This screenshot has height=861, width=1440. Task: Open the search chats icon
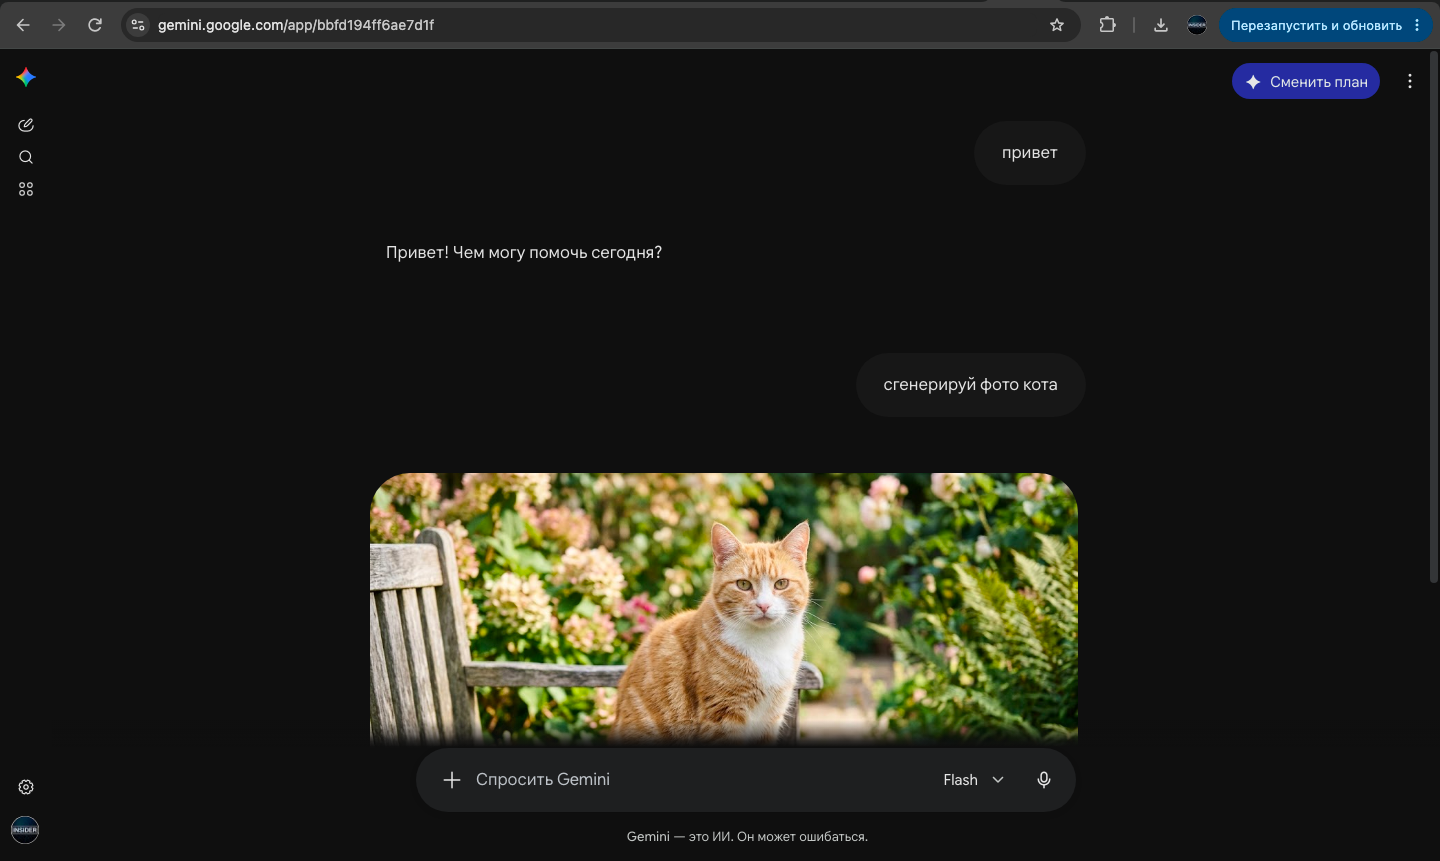point(26,157)
